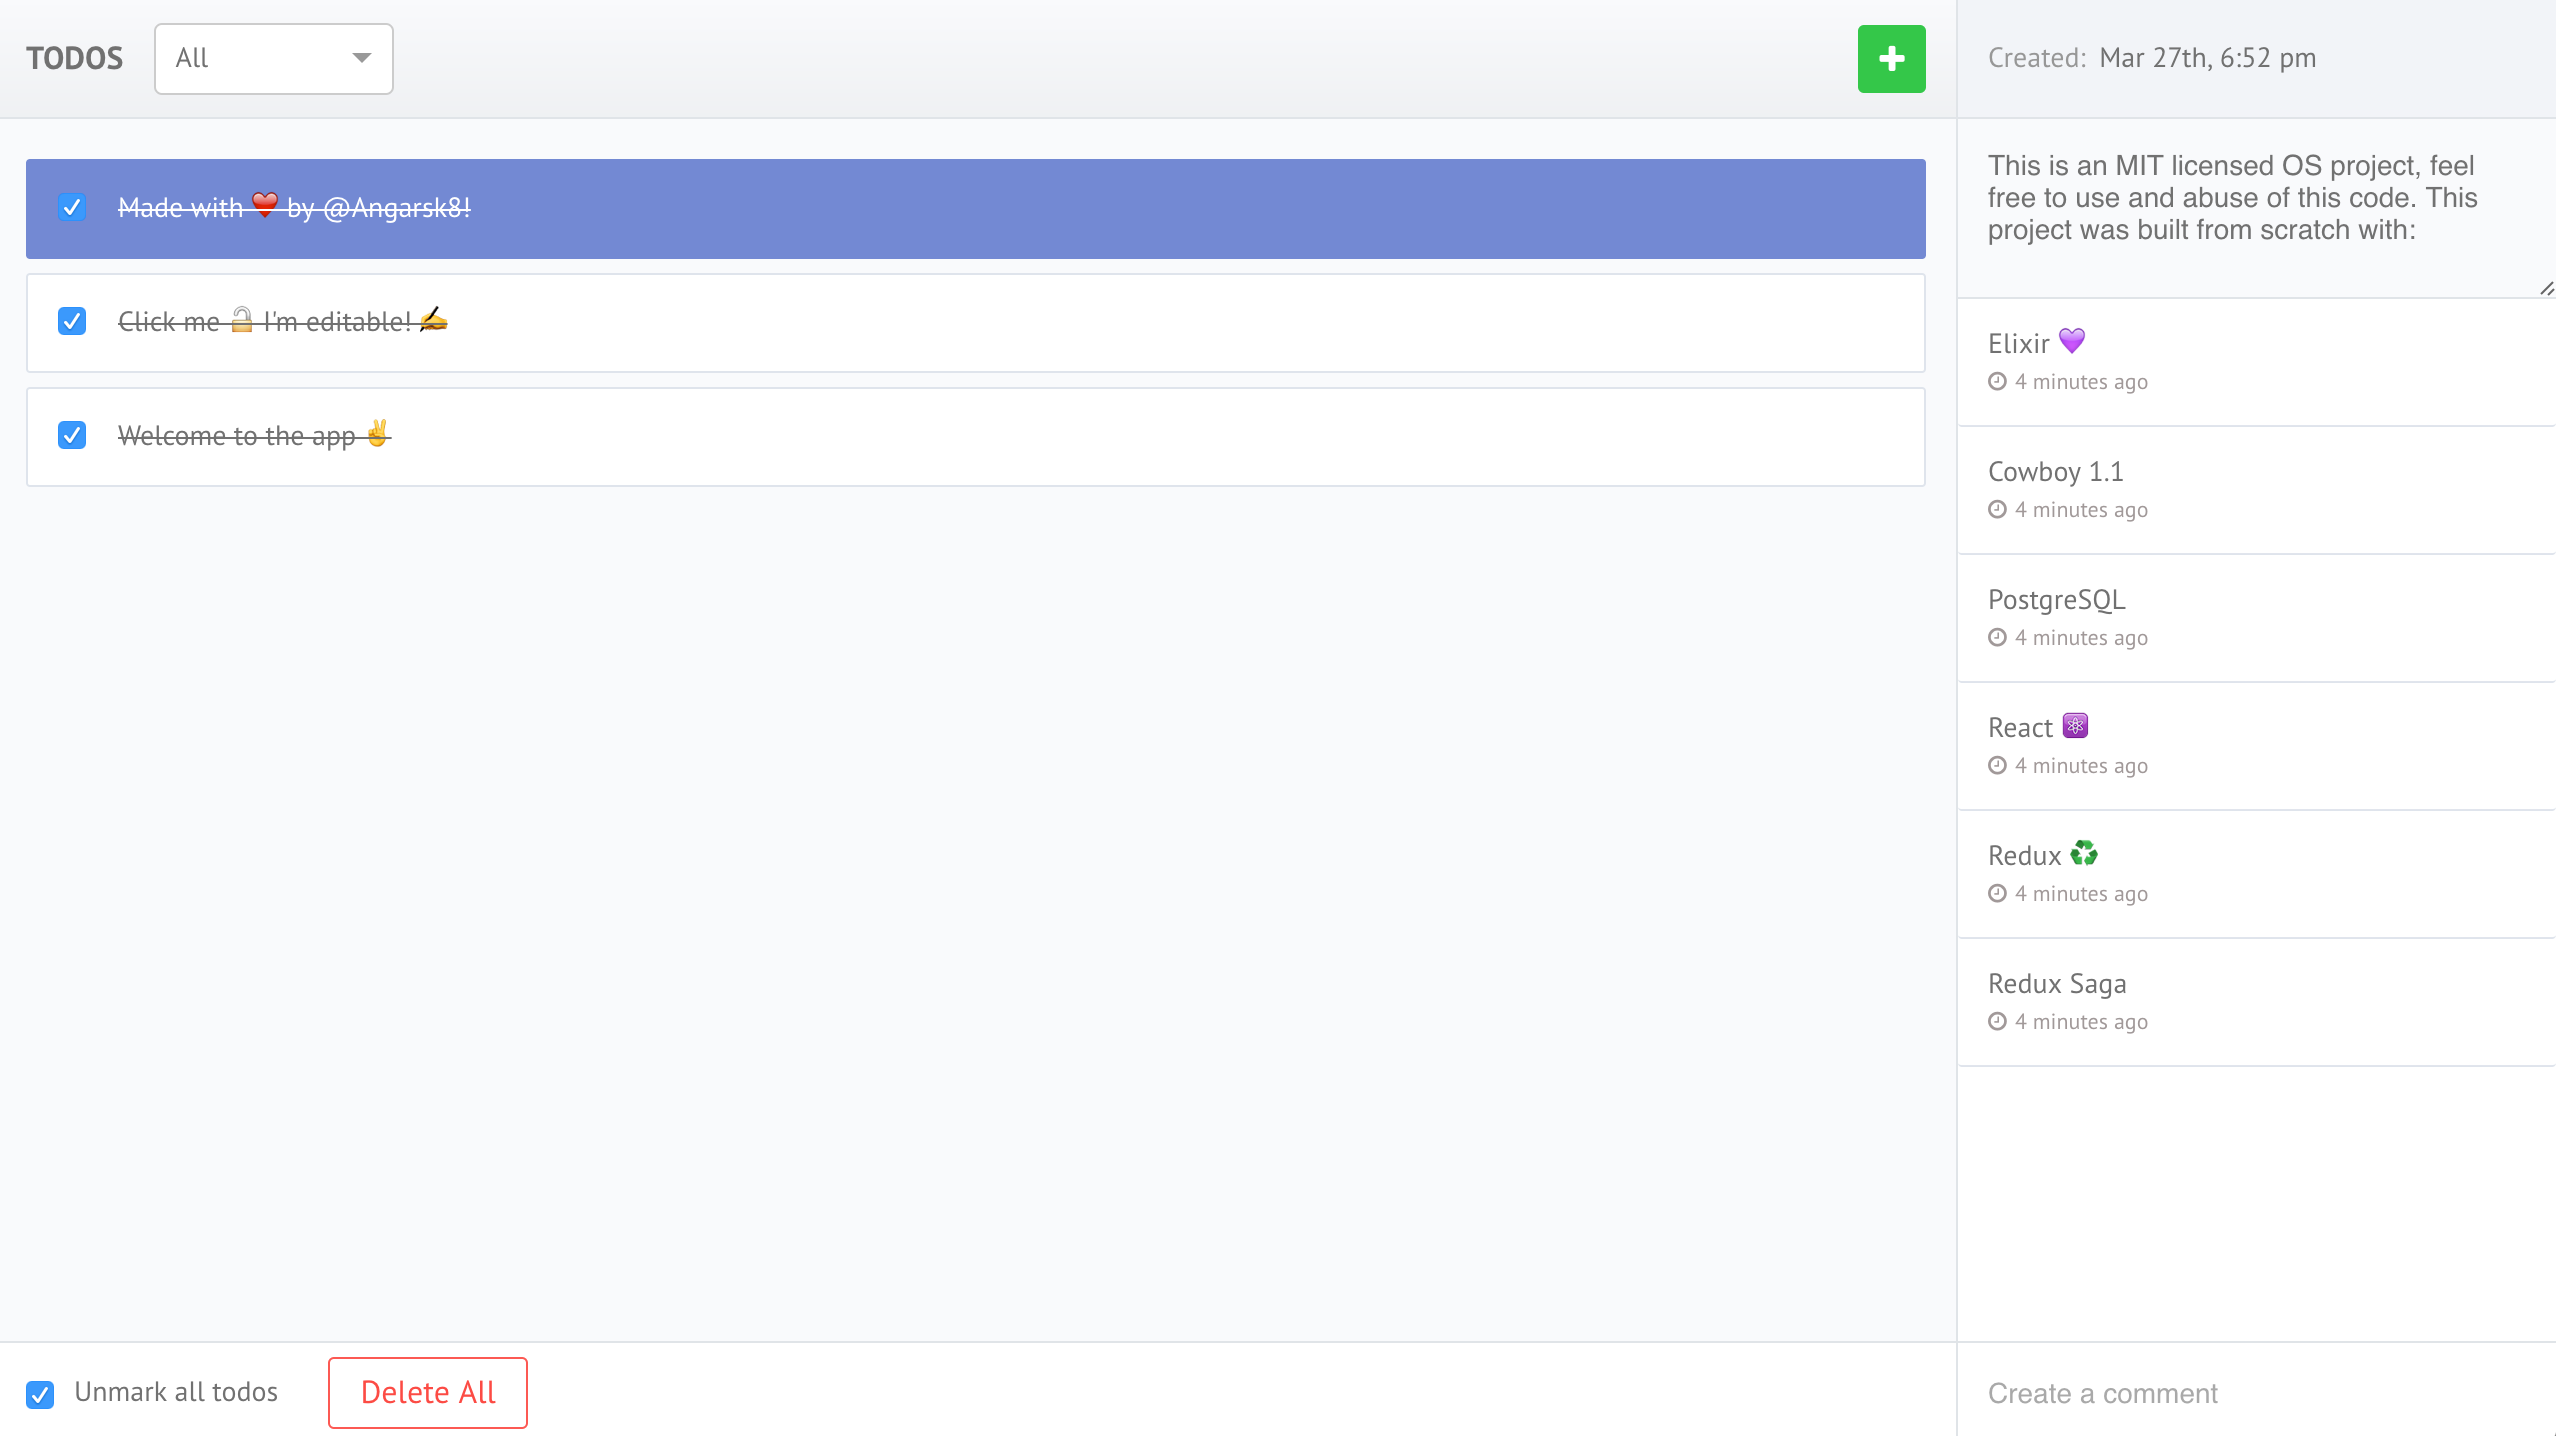Toggle the 'Click me I'm editable' checkbox
Image resolution: width=2556 pixels, height=1436 pixels.
point(74,321)
